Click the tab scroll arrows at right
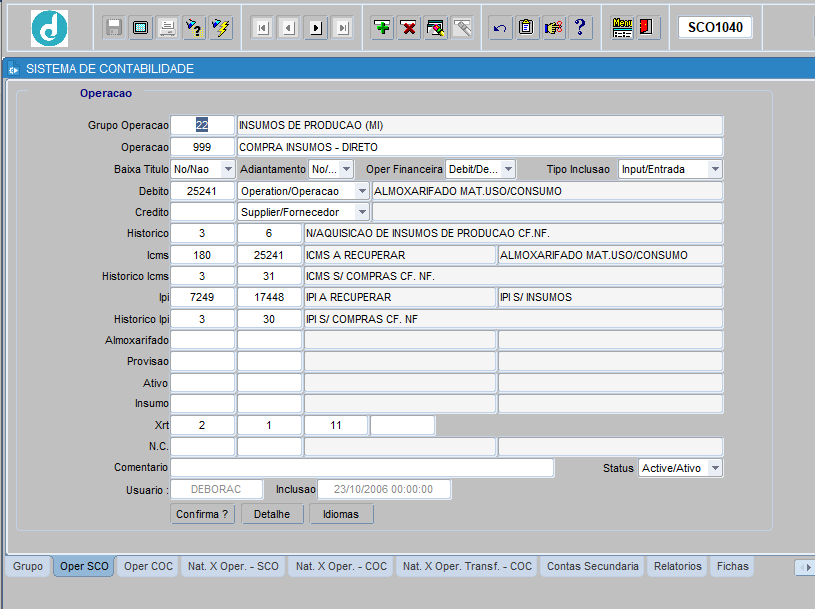Image resolution: width=815 pixels, height=609 pixels. click(x=805, y=567)
